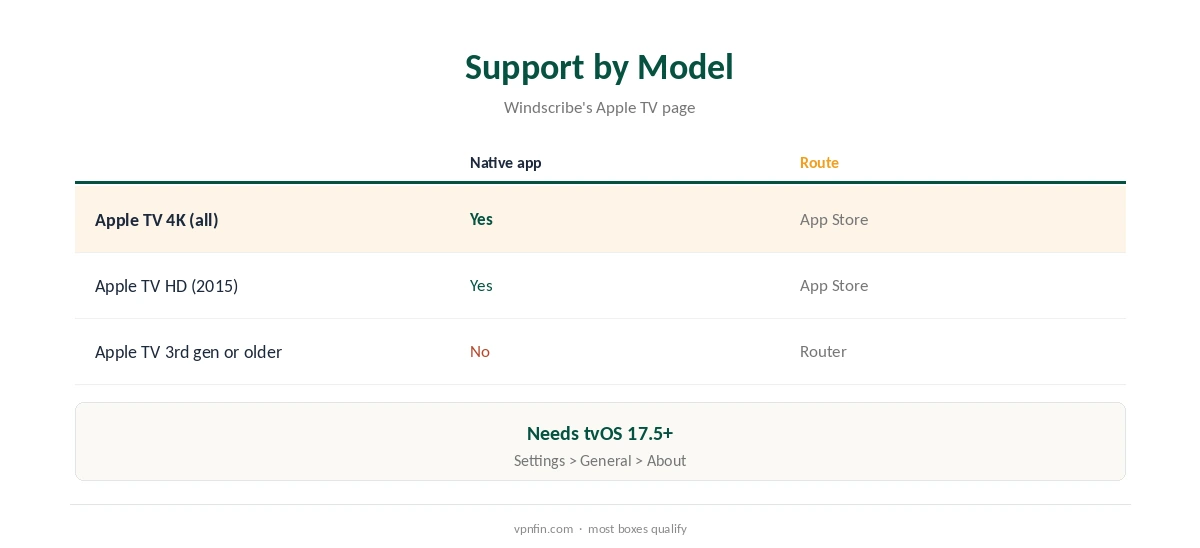This screenshot has width=1200, height=548.
Task: Click the "Native app" column header
Action: coord(505,162)
